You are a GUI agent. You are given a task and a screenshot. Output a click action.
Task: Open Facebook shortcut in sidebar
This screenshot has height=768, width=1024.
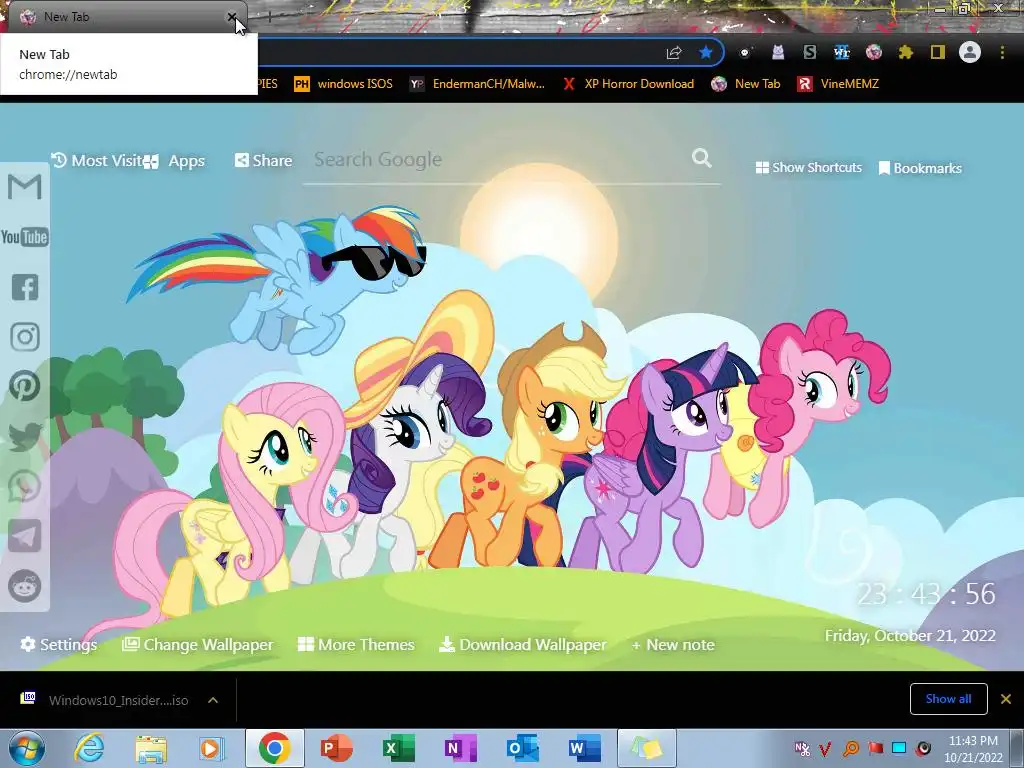25,287
